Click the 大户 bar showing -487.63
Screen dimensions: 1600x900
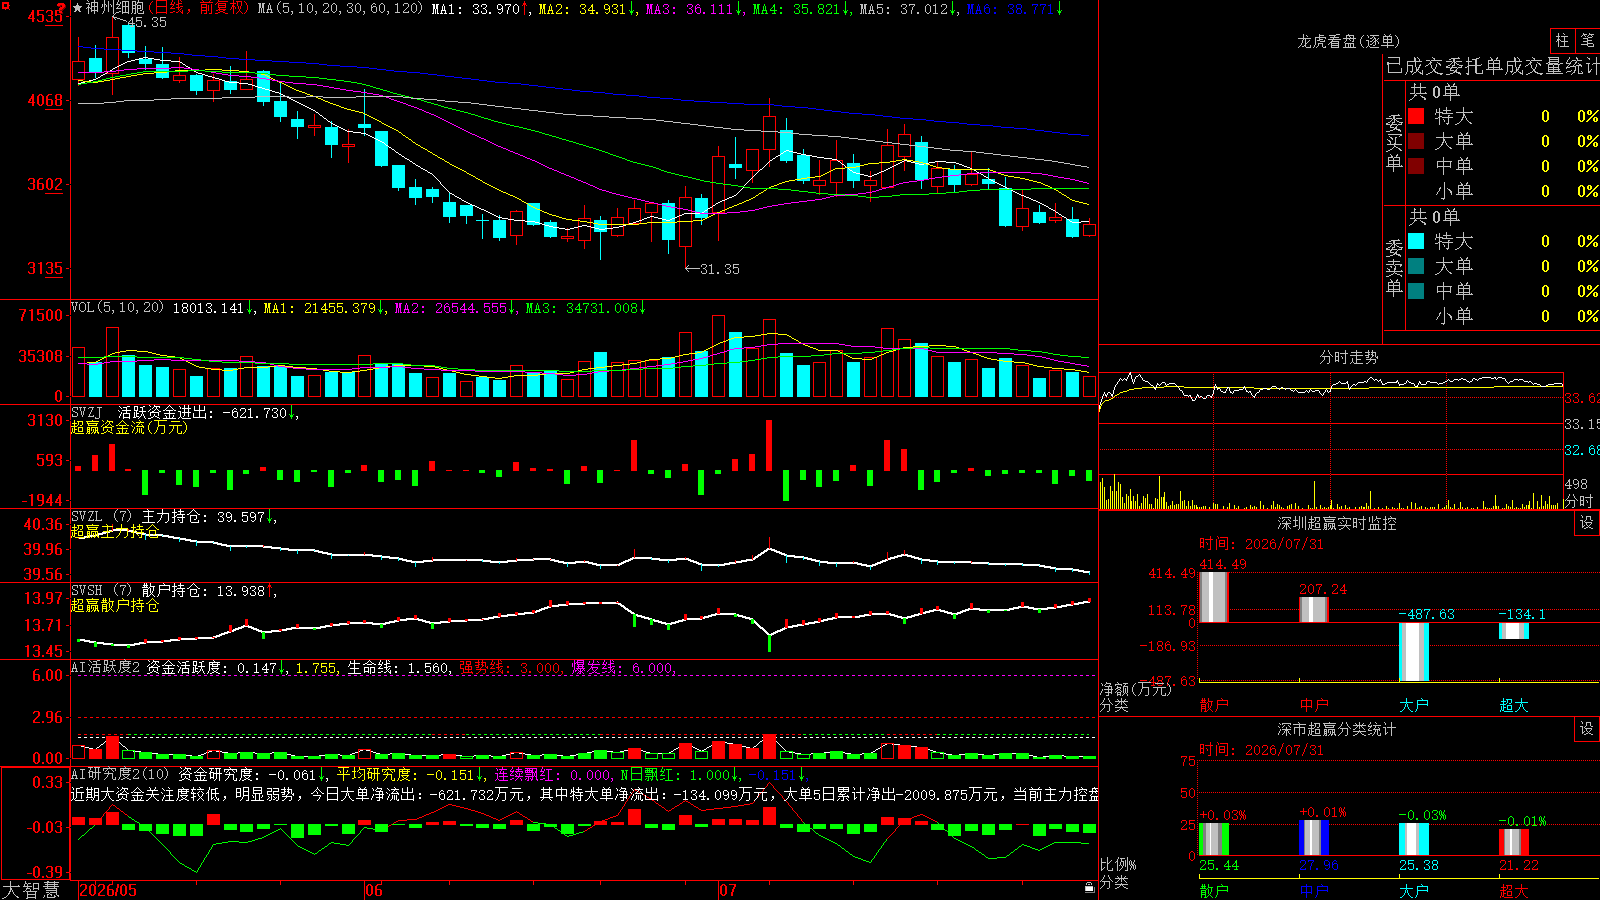pyautogui.click(x=1414, y=652)
